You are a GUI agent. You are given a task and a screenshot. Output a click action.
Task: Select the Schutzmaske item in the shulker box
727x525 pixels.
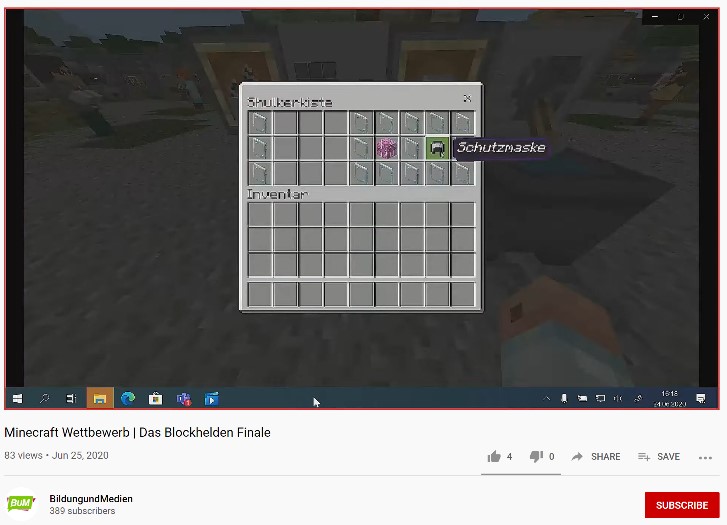pyautogui.click(x=437, y=148)
